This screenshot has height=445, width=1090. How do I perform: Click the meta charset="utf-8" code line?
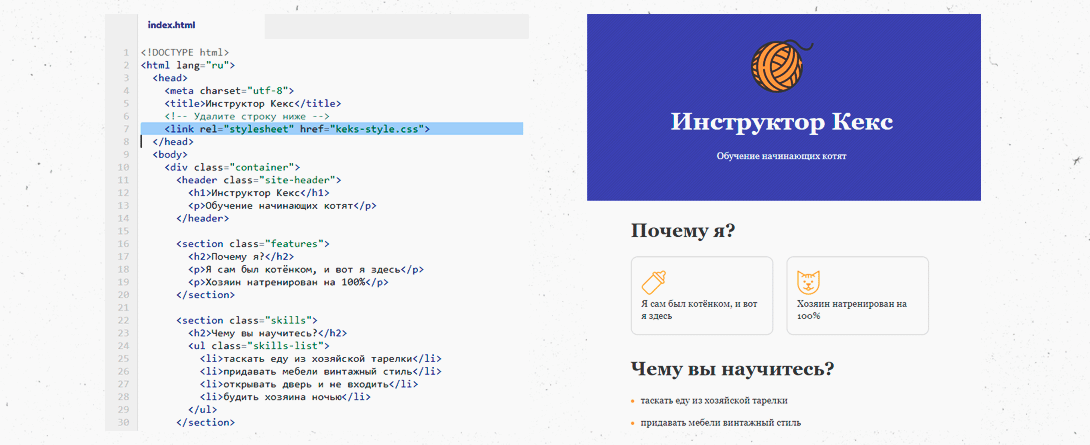point(229,90)
